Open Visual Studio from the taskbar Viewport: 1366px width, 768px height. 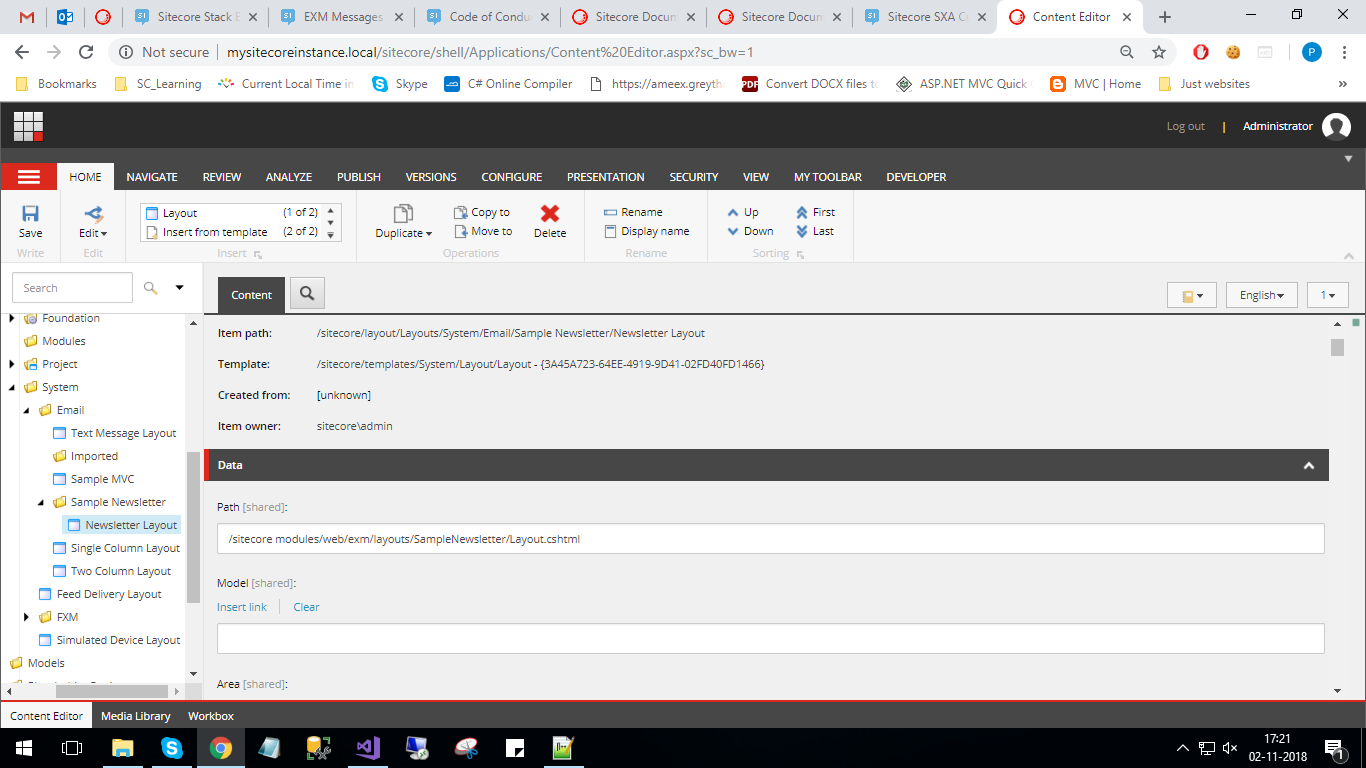[368, 747]
